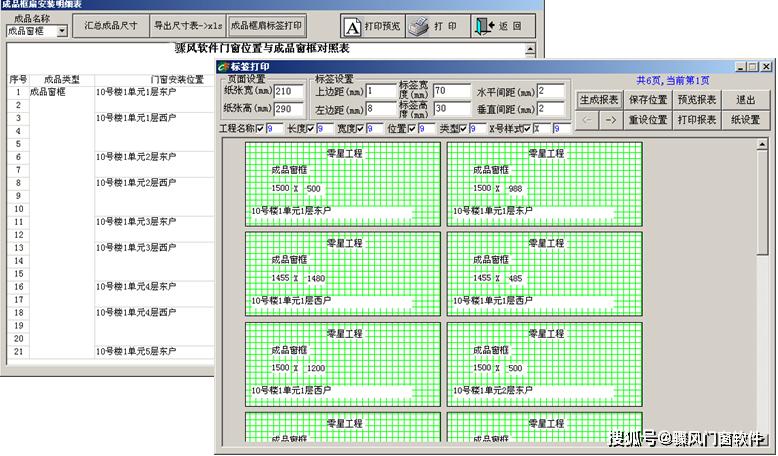
Task: Click the 纸张宽 field showing 210
Action: (289, 91)
